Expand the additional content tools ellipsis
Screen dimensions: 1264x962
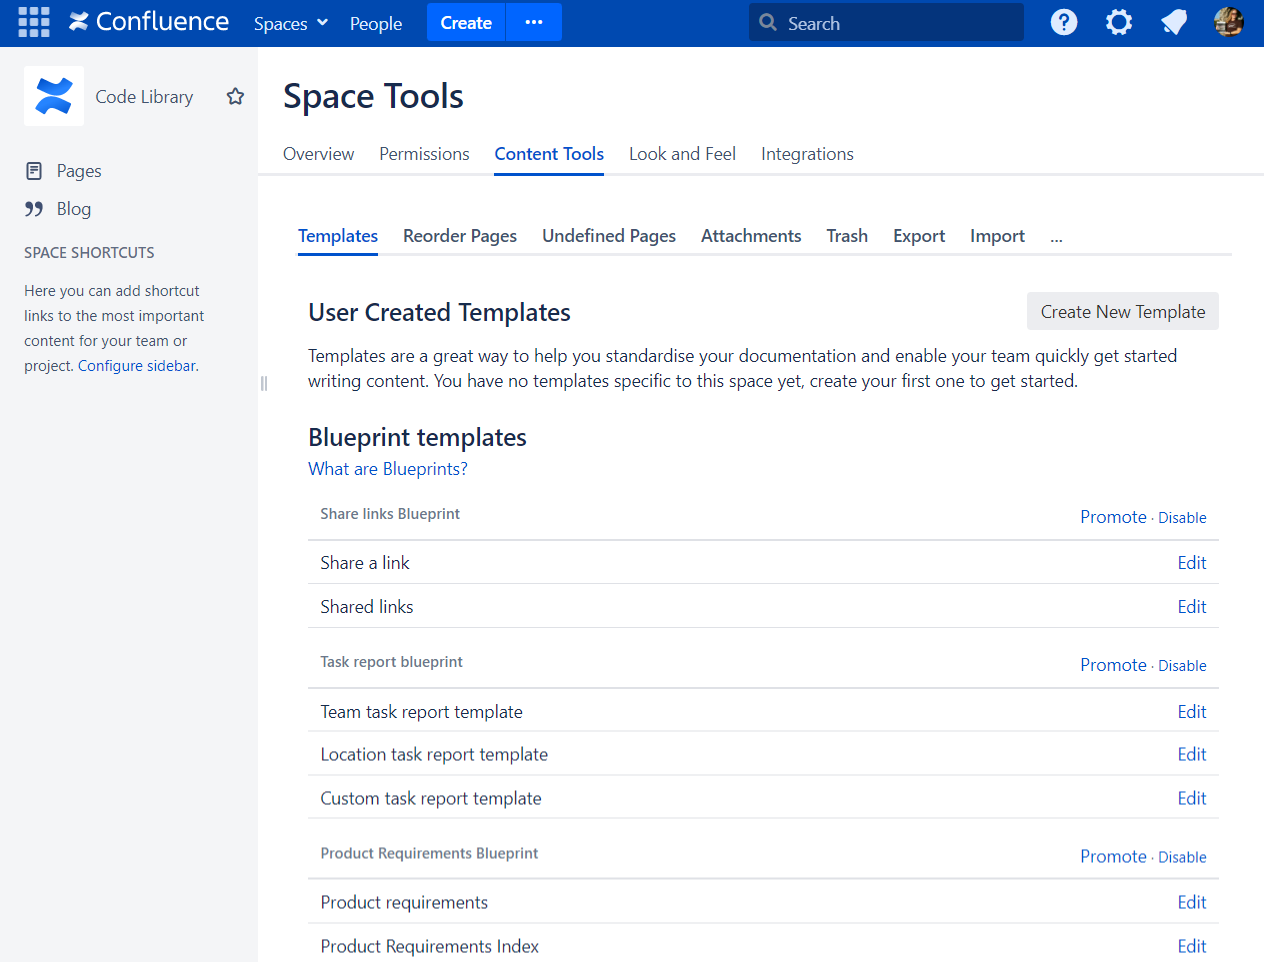[1056, 237]
